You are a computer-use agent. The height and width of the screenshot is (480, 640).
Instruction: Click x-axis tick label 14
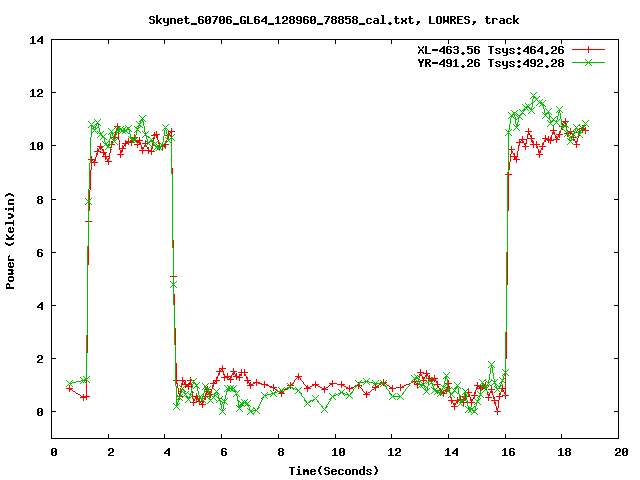point(451,452)
